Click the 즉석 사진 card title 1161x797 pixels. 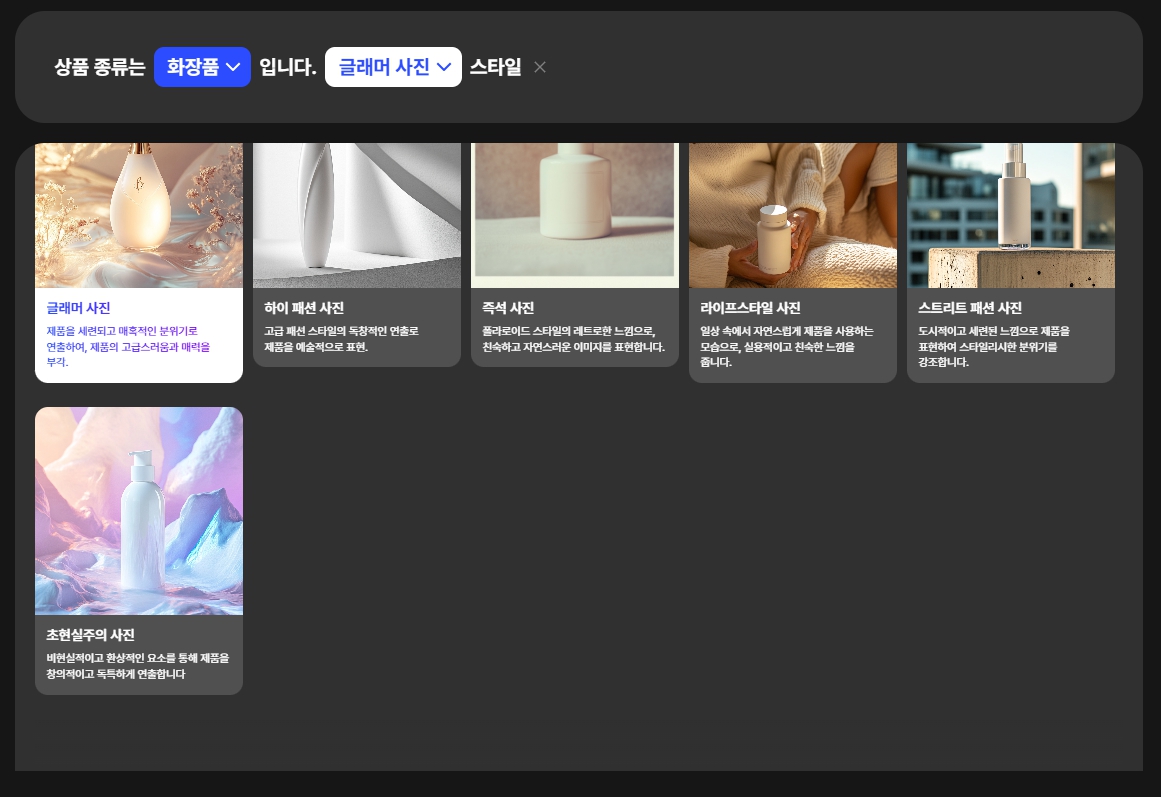pyautogui.click(x=509, y=308)
